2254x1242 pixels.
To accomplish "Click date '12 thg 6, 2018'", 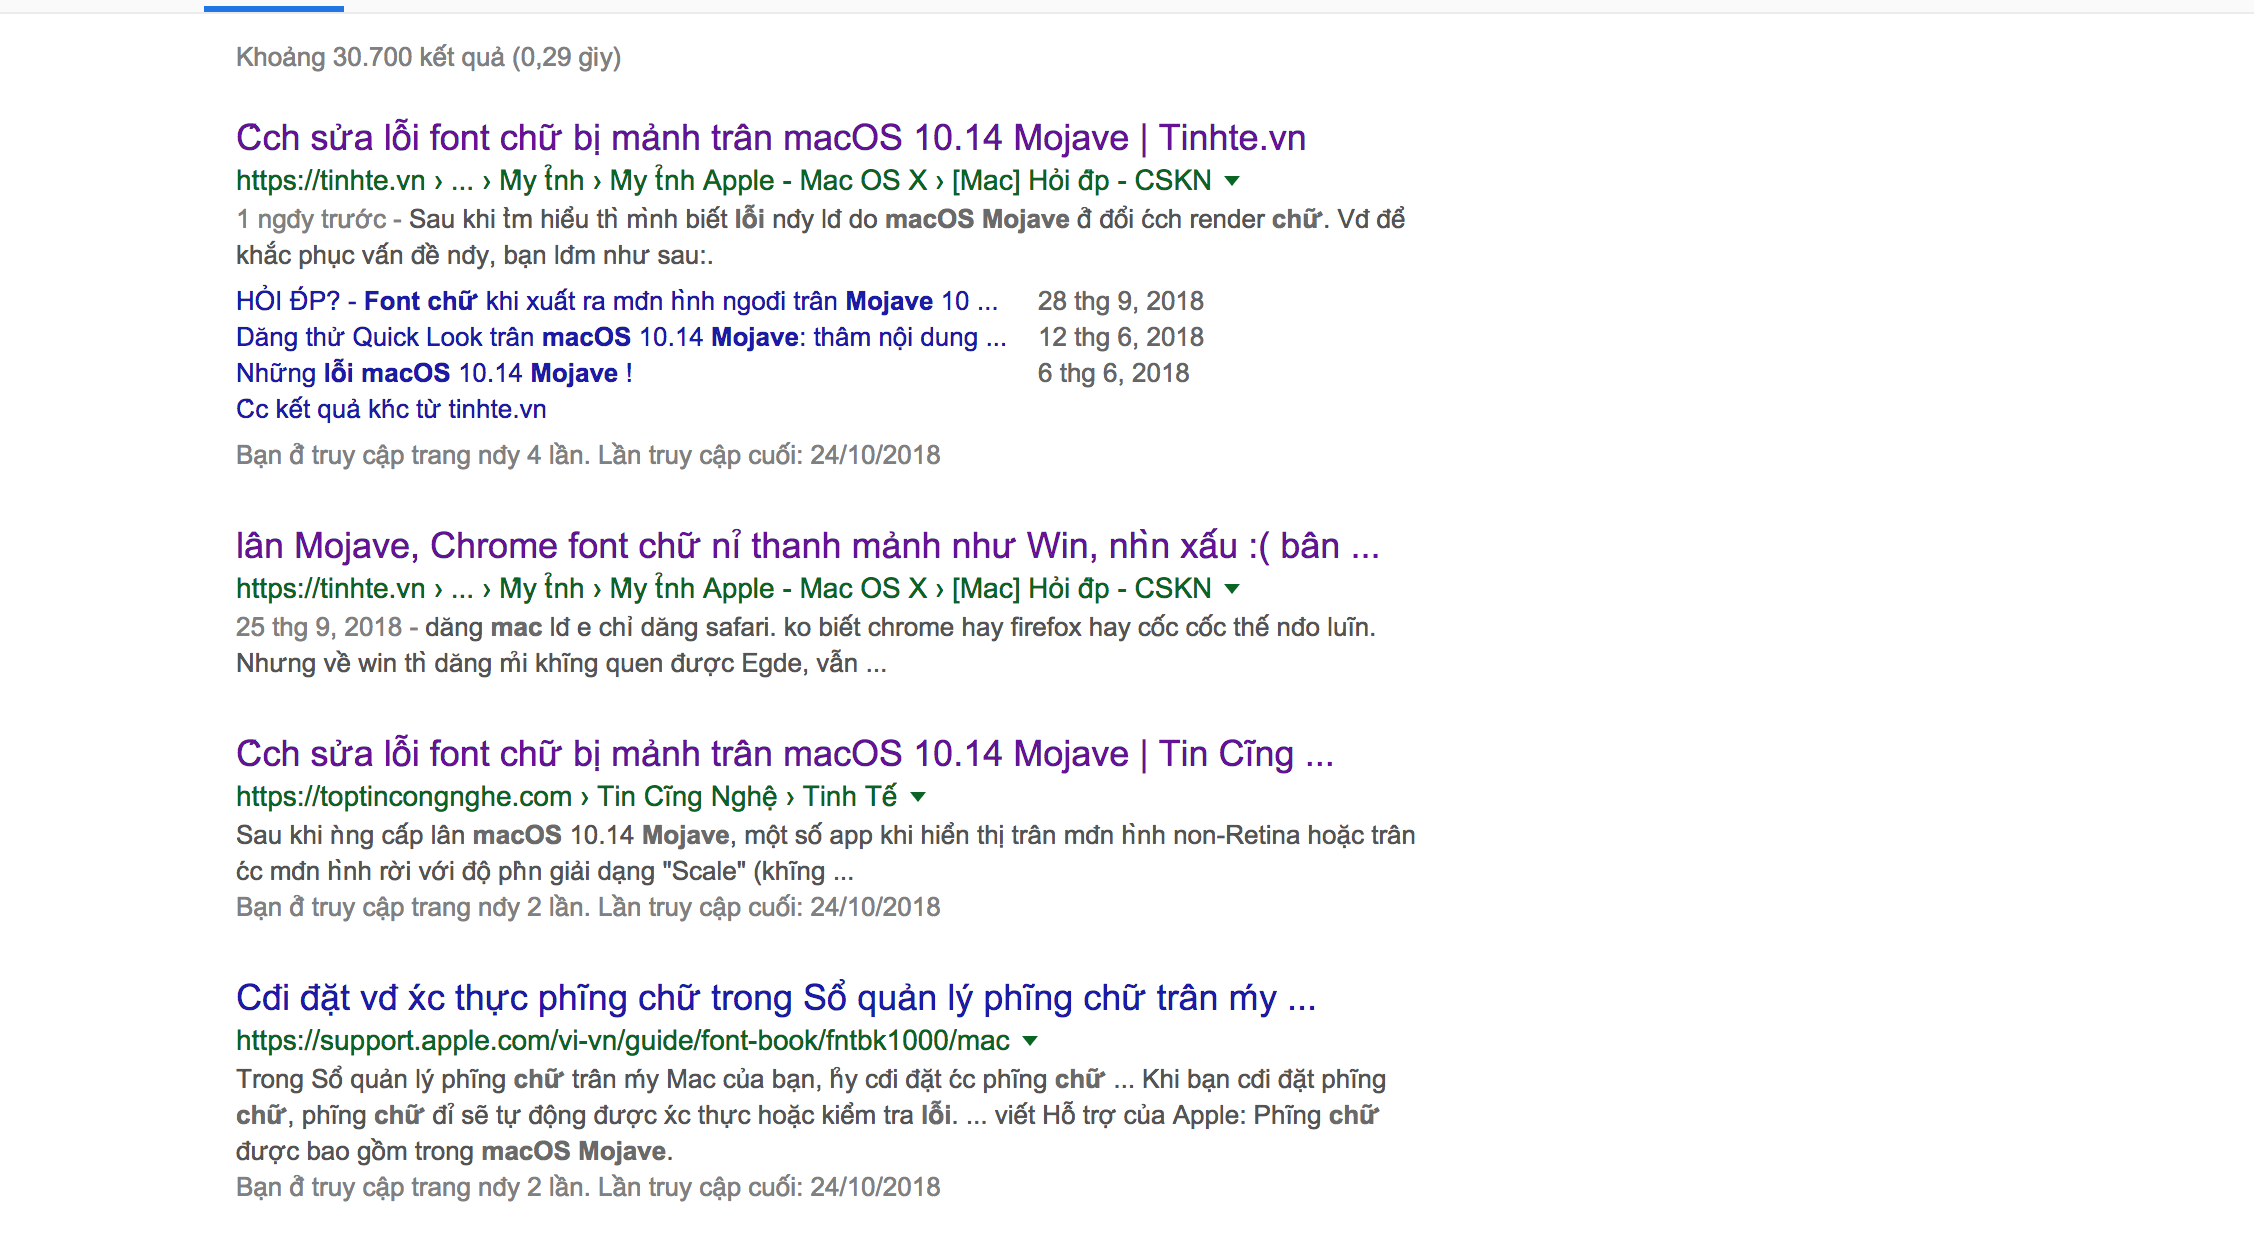I will 1120,337.
